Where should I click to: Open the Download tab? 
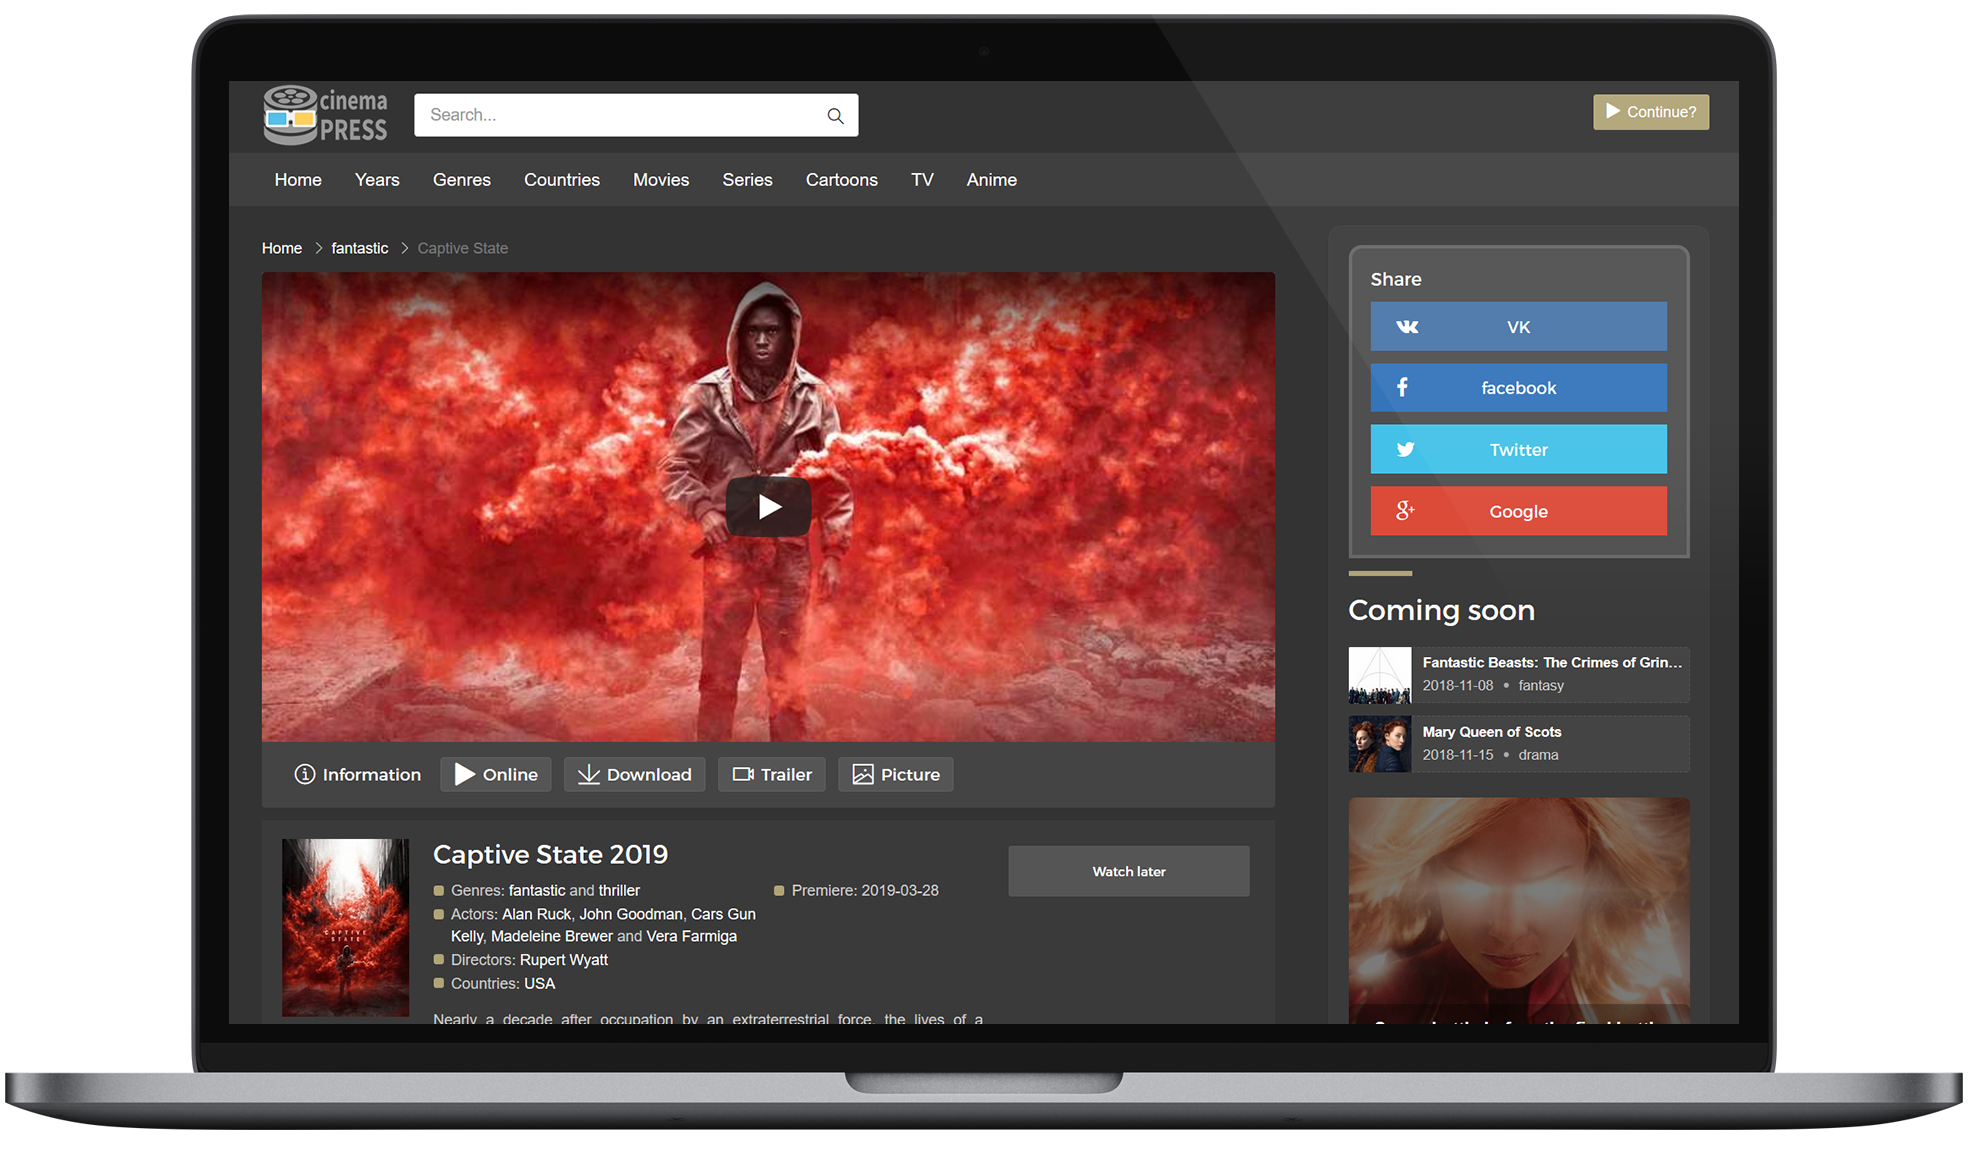point(634,775)
